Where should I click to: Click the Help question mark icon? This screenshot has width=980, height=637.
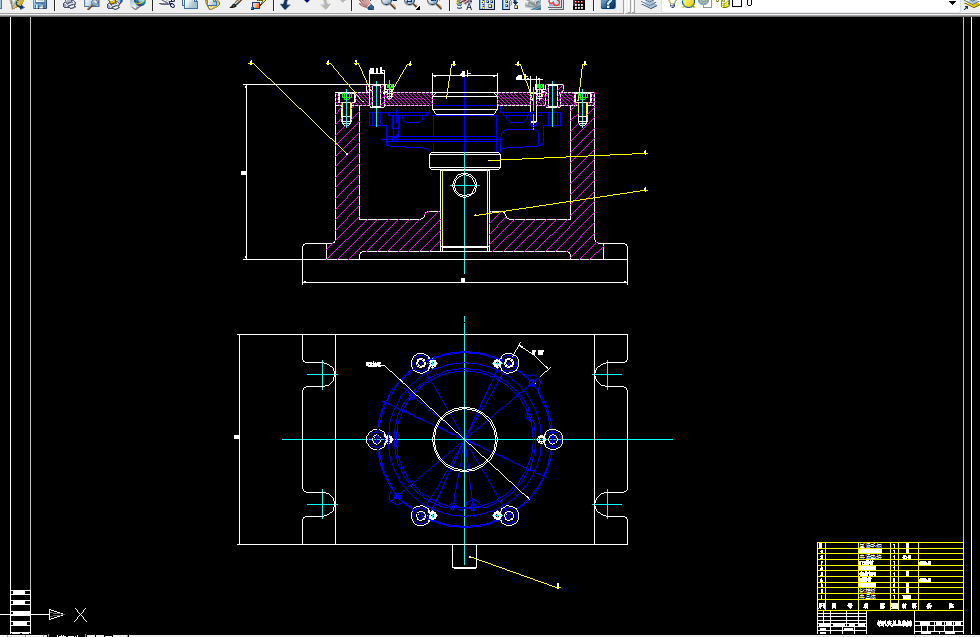[x=608, y=4]
